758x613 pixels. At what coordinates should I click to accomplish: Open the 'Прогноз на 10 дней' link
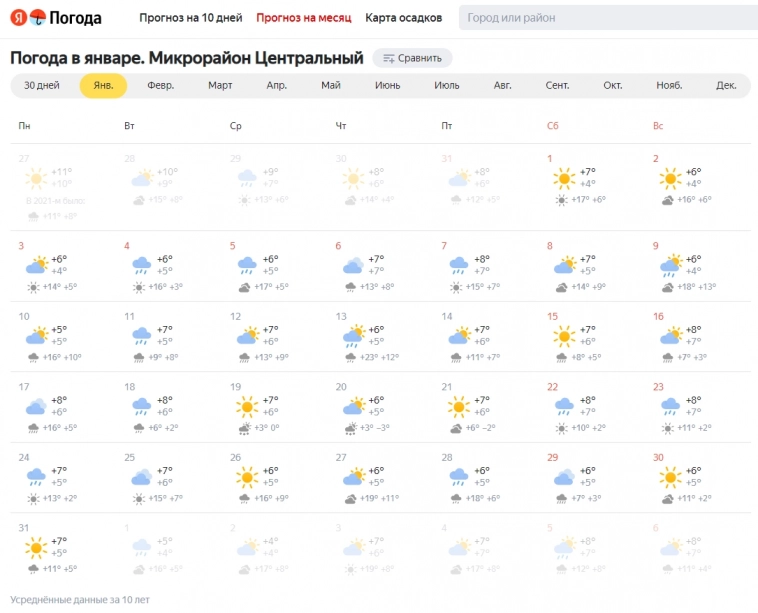(x=190, y=18)
